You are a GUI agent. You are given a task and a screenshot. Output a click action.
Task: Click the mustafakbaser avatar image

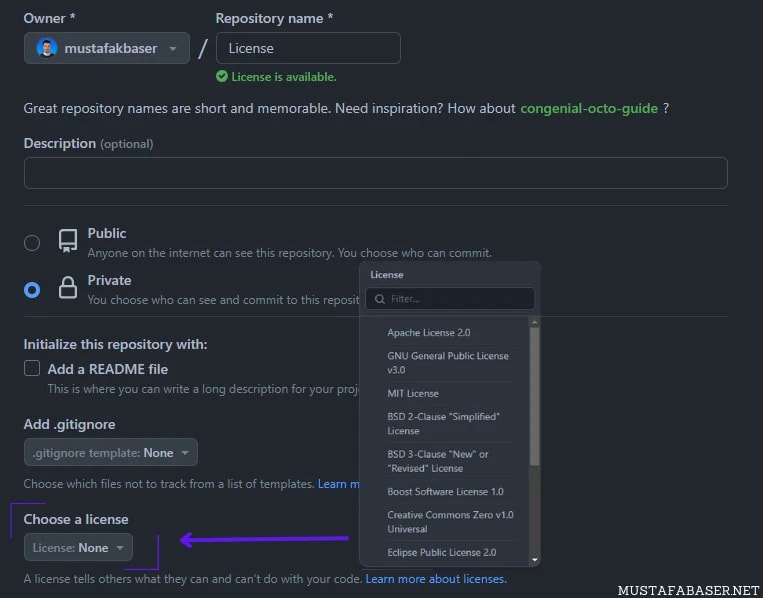click(47, 48)
